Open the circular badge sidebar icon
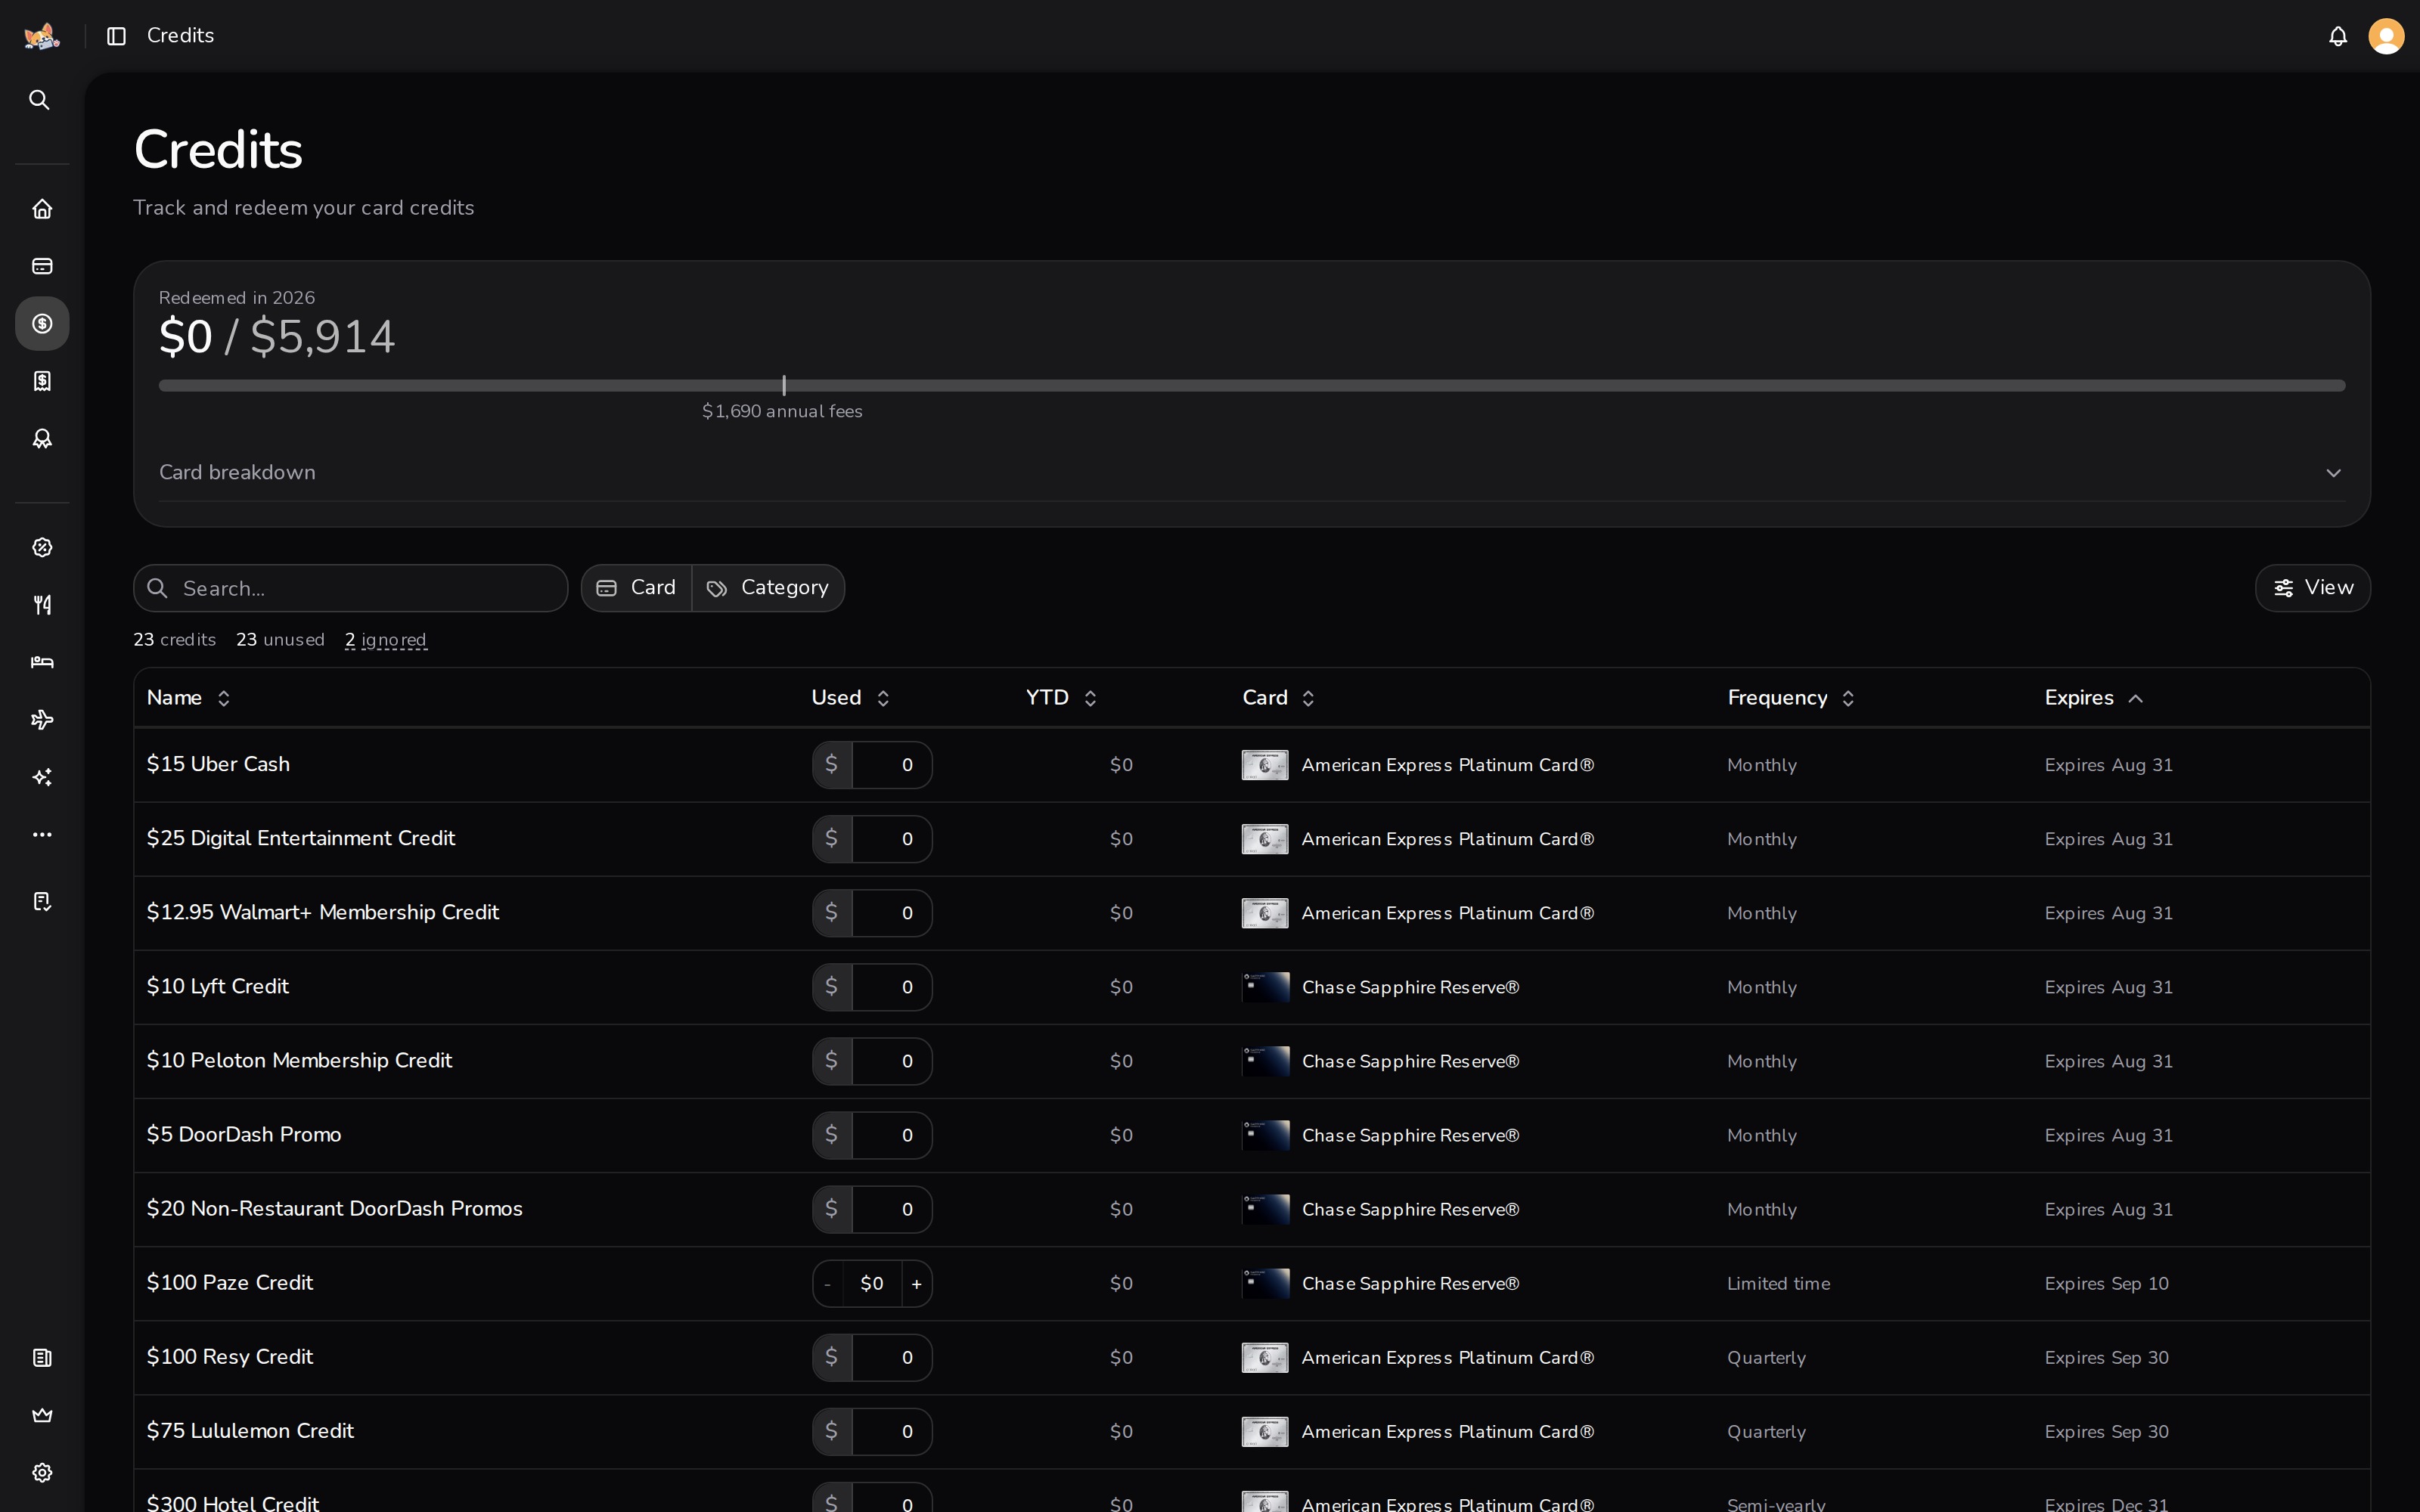The image size is (2420, 1512). 42,547
